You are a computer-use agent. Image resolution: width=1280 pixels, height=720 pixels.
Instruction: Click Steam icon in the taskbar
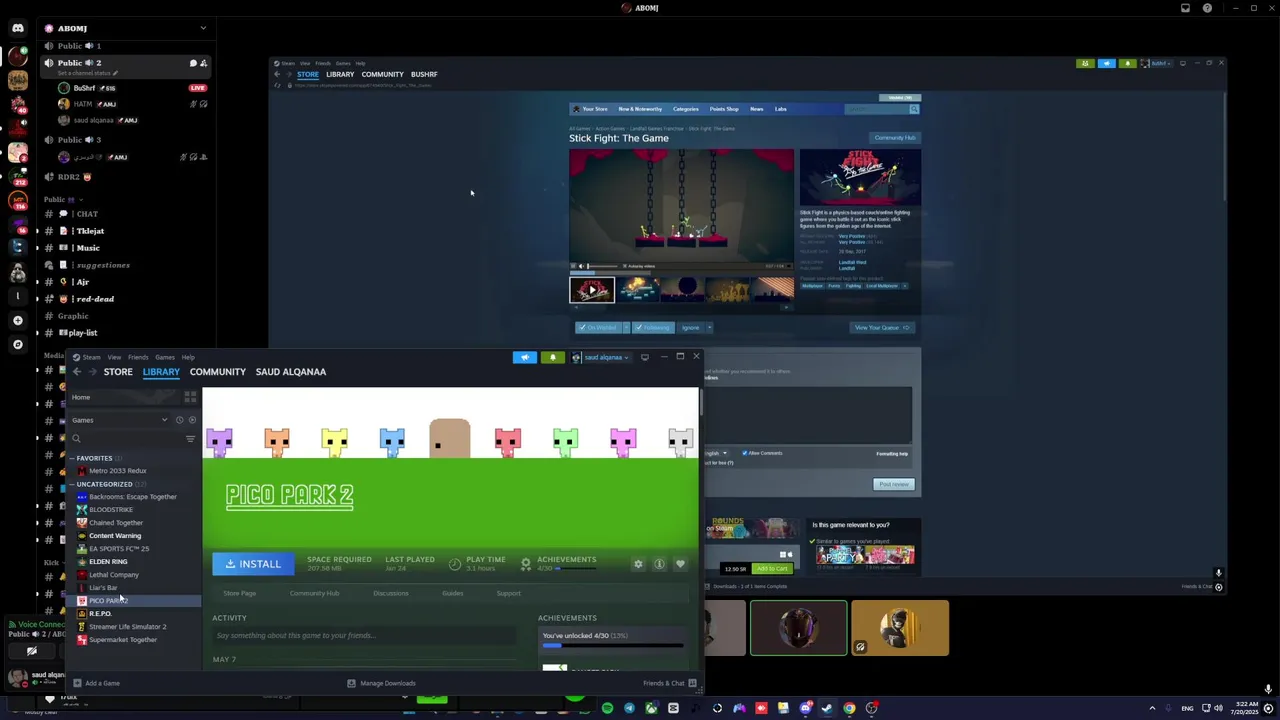pyautogui.click(x=827, y=708)
